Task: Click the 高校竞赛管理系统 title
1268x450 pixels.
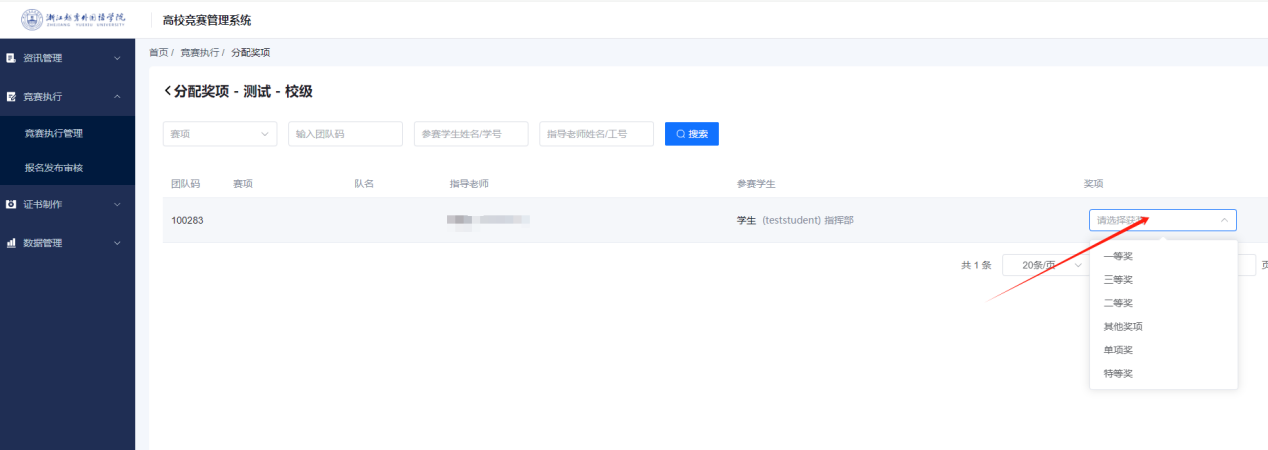Action: click(x=207, y=20)
